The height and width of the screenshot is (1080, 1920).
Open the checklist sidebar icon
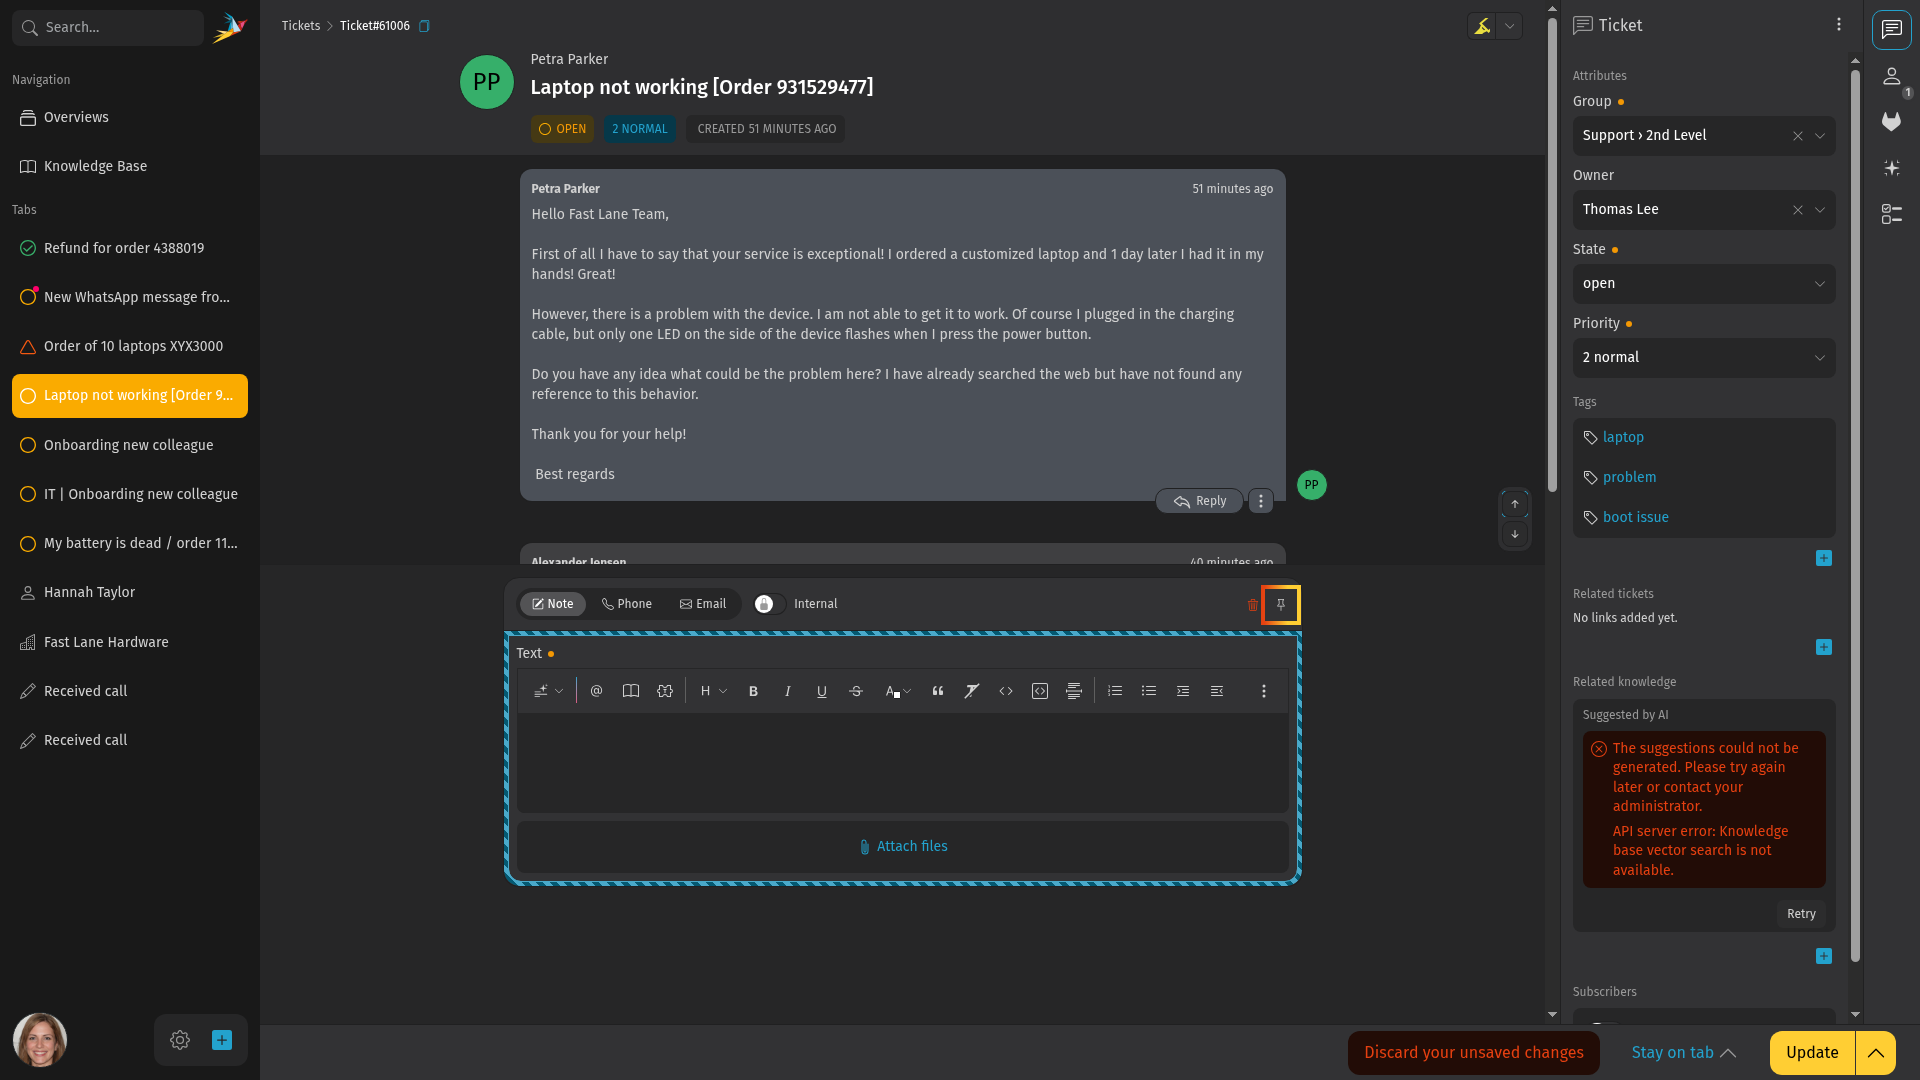tap(1892, 214)
